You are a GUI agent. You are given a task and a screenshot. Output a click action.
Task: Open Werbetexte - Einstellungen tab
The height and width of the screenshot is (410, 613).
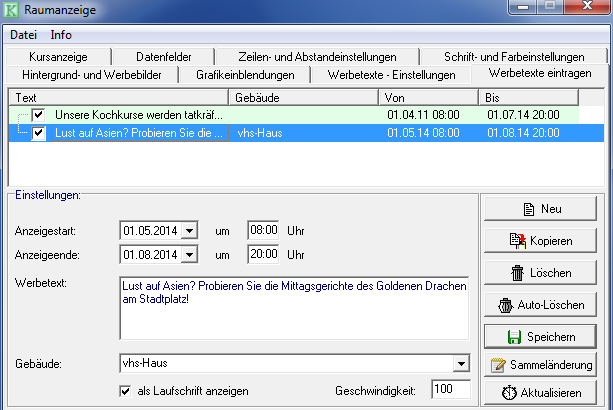[391, 75]
